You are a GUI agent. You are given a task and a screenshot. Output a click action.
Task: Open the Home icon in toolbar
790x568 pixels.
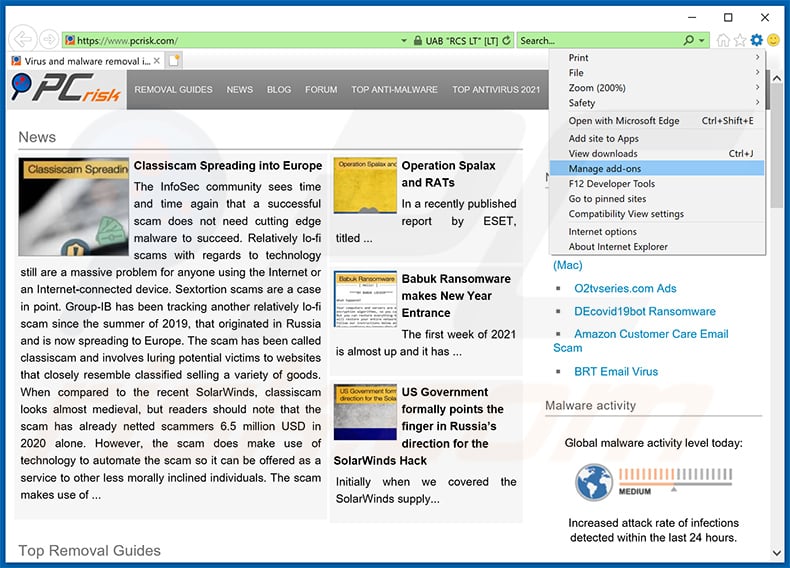[723, 40]
